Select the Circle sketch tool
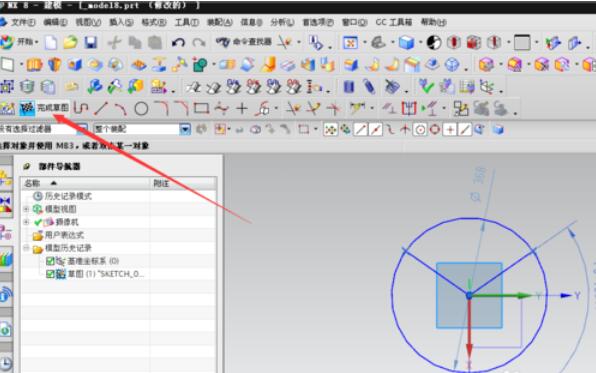The image size is (596, 373). [141, 109]
